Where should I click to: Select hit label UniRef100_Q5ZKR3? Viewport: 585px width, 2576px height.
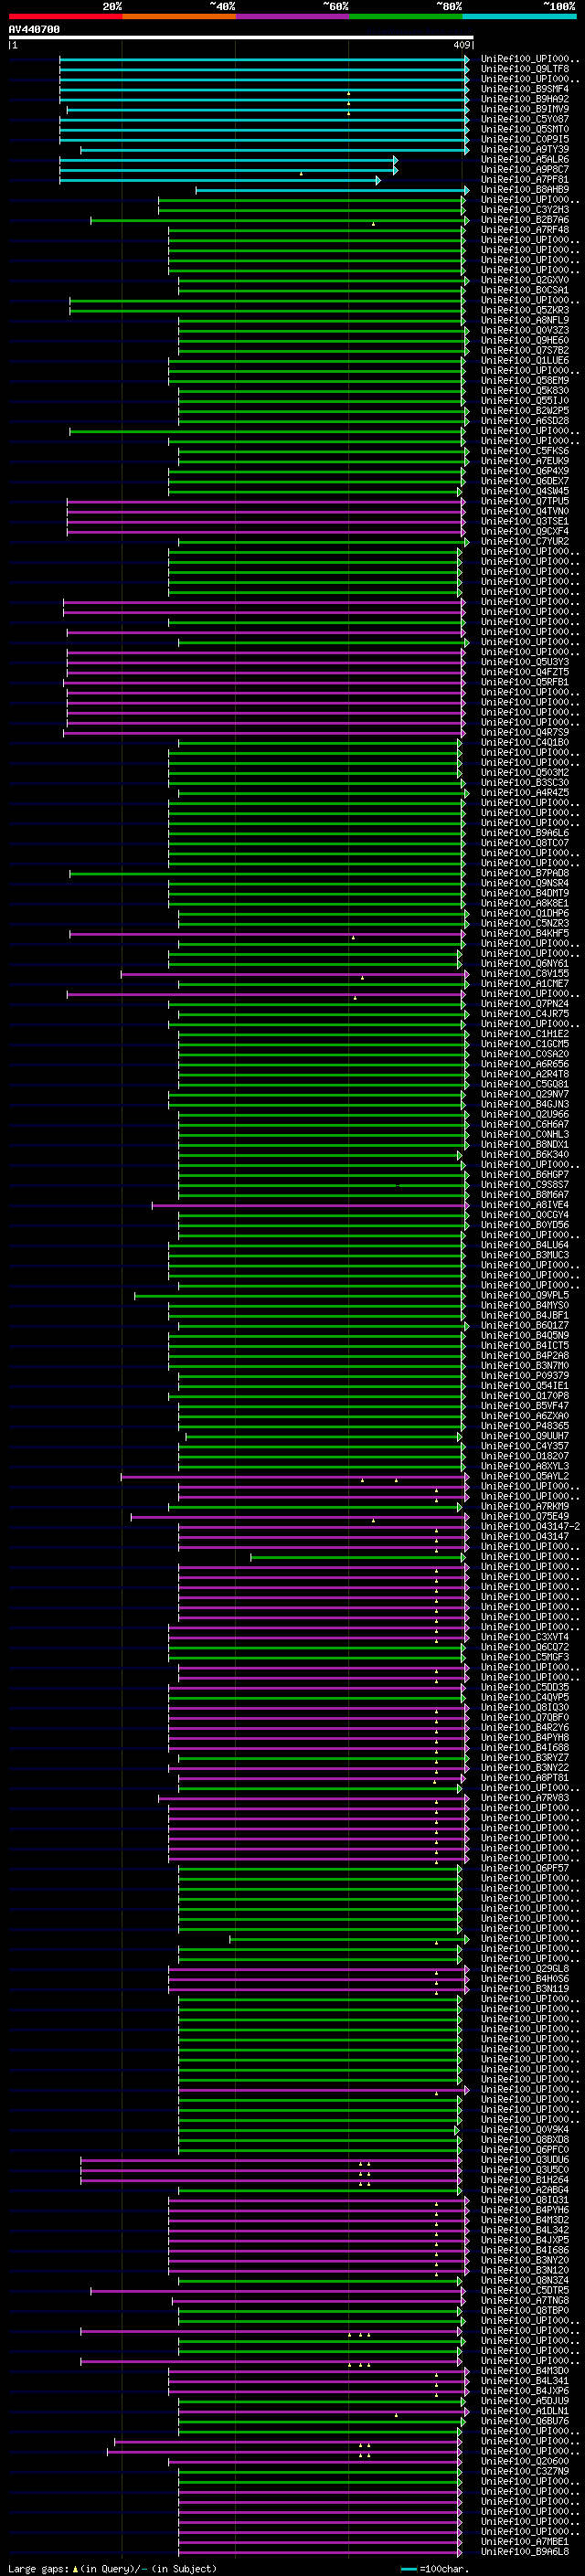pyautogui.click(x=525, y=310)
